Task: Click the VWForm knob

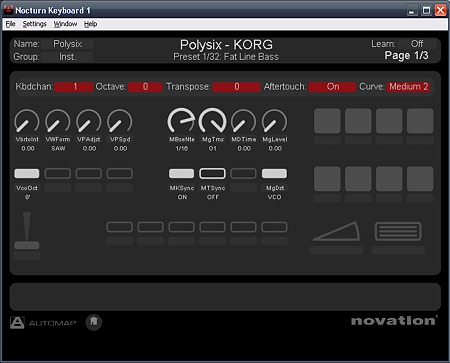Action: click(x=58, y=121)
